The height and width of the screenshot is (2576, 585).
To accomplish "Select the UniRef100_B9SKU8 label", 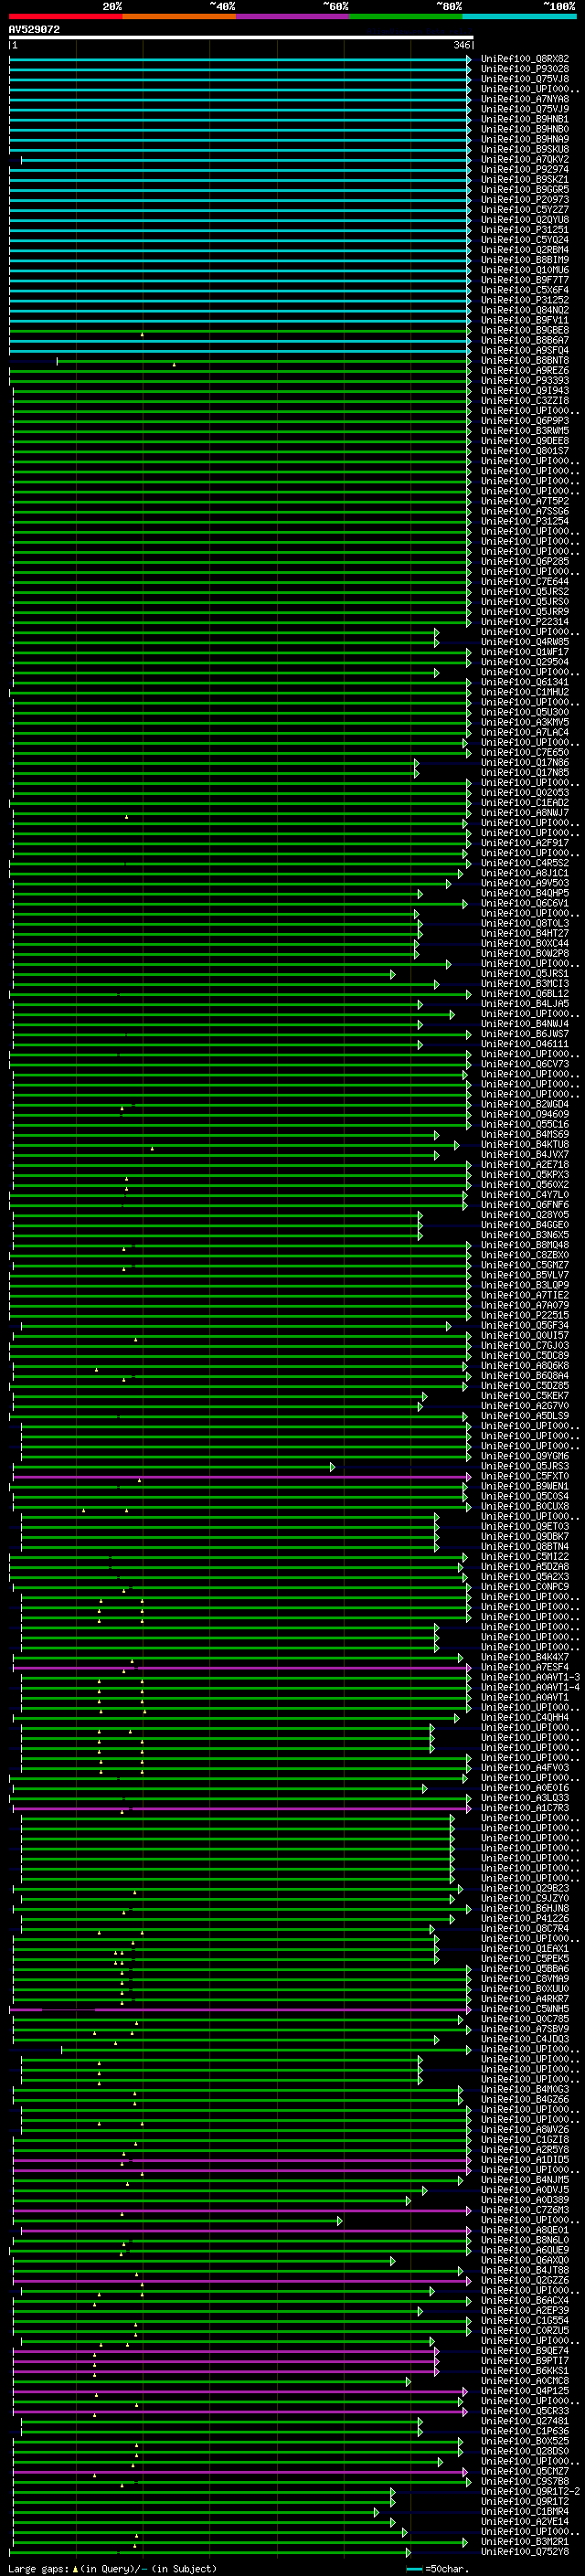I will click(525, 150).
